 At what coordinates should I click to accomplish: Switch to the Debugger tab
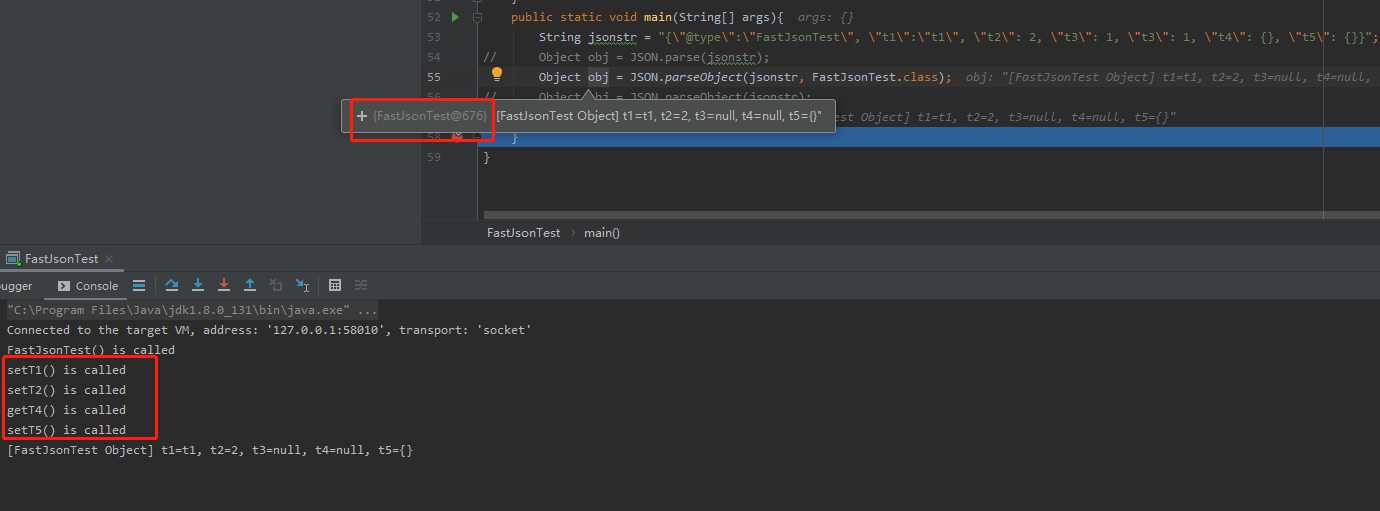16,286
